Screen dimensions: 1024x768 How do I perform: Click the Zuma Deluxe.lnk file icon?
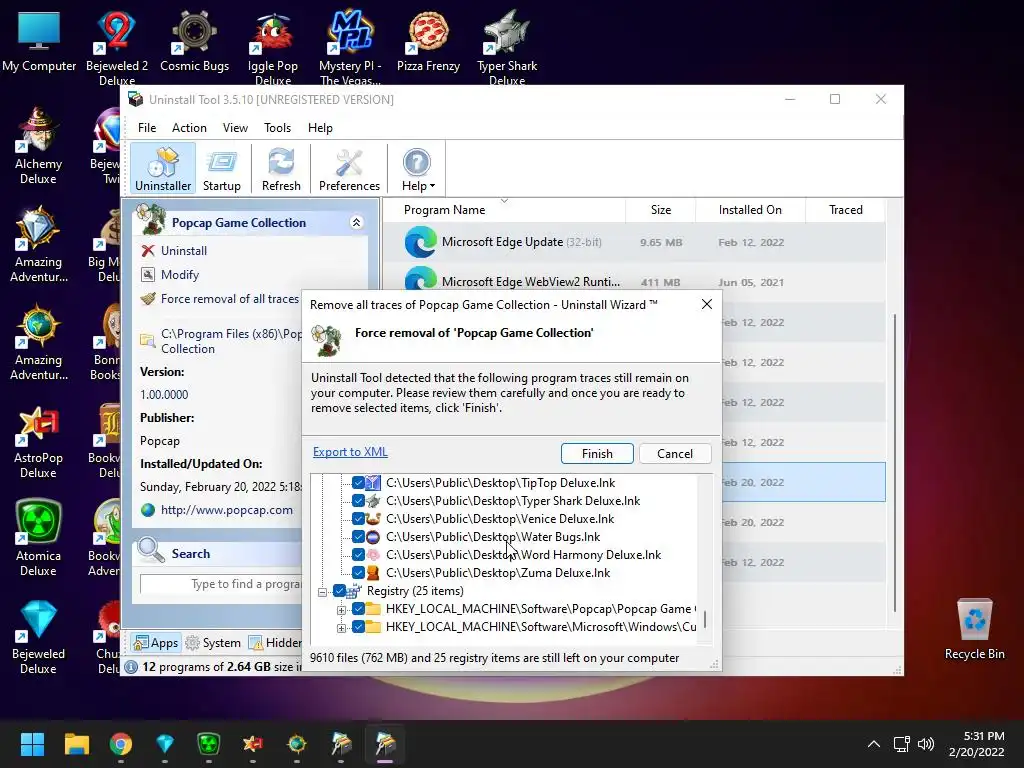click(373, 573)
